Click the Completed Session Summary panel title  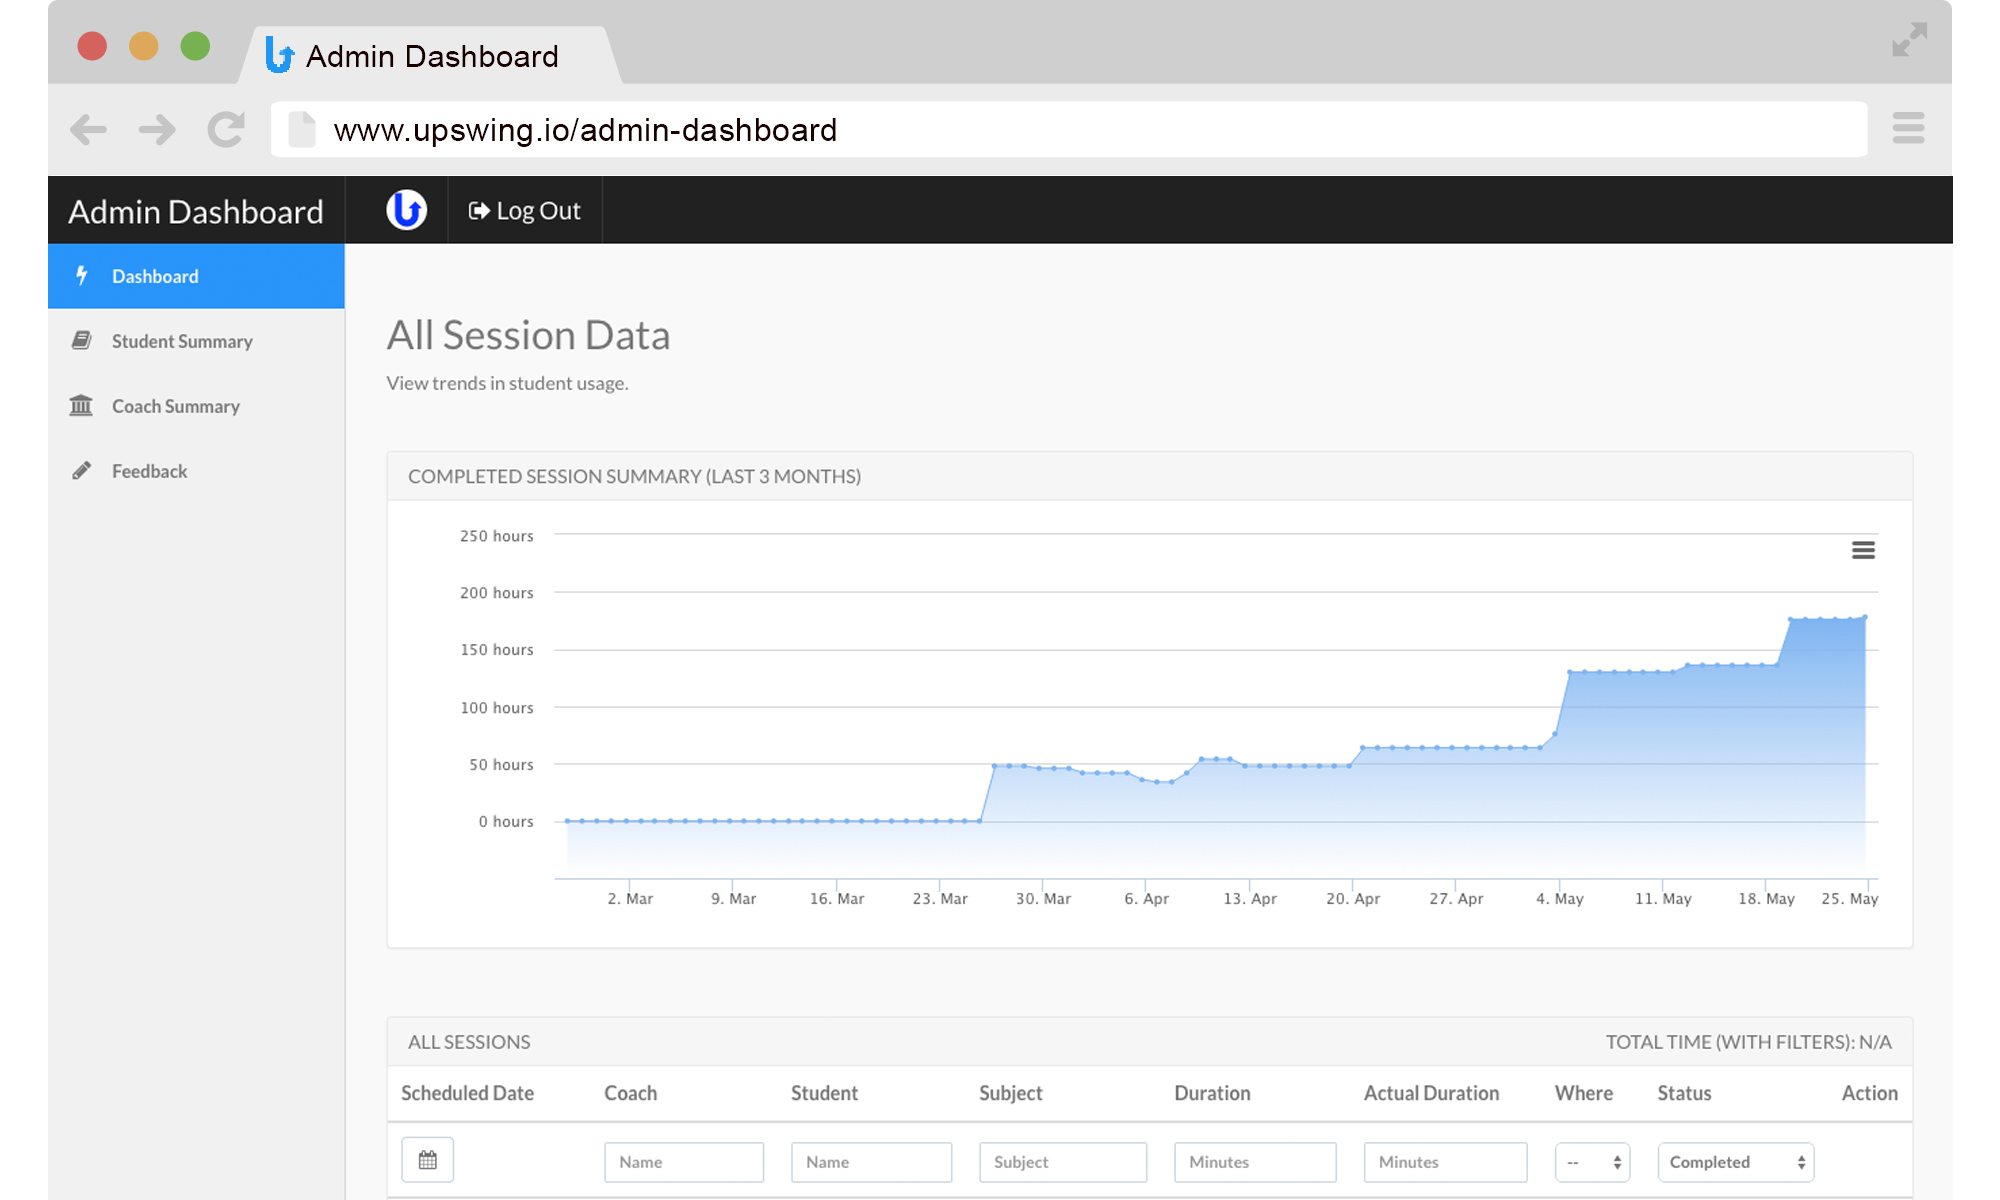click(x=634, y=476)
